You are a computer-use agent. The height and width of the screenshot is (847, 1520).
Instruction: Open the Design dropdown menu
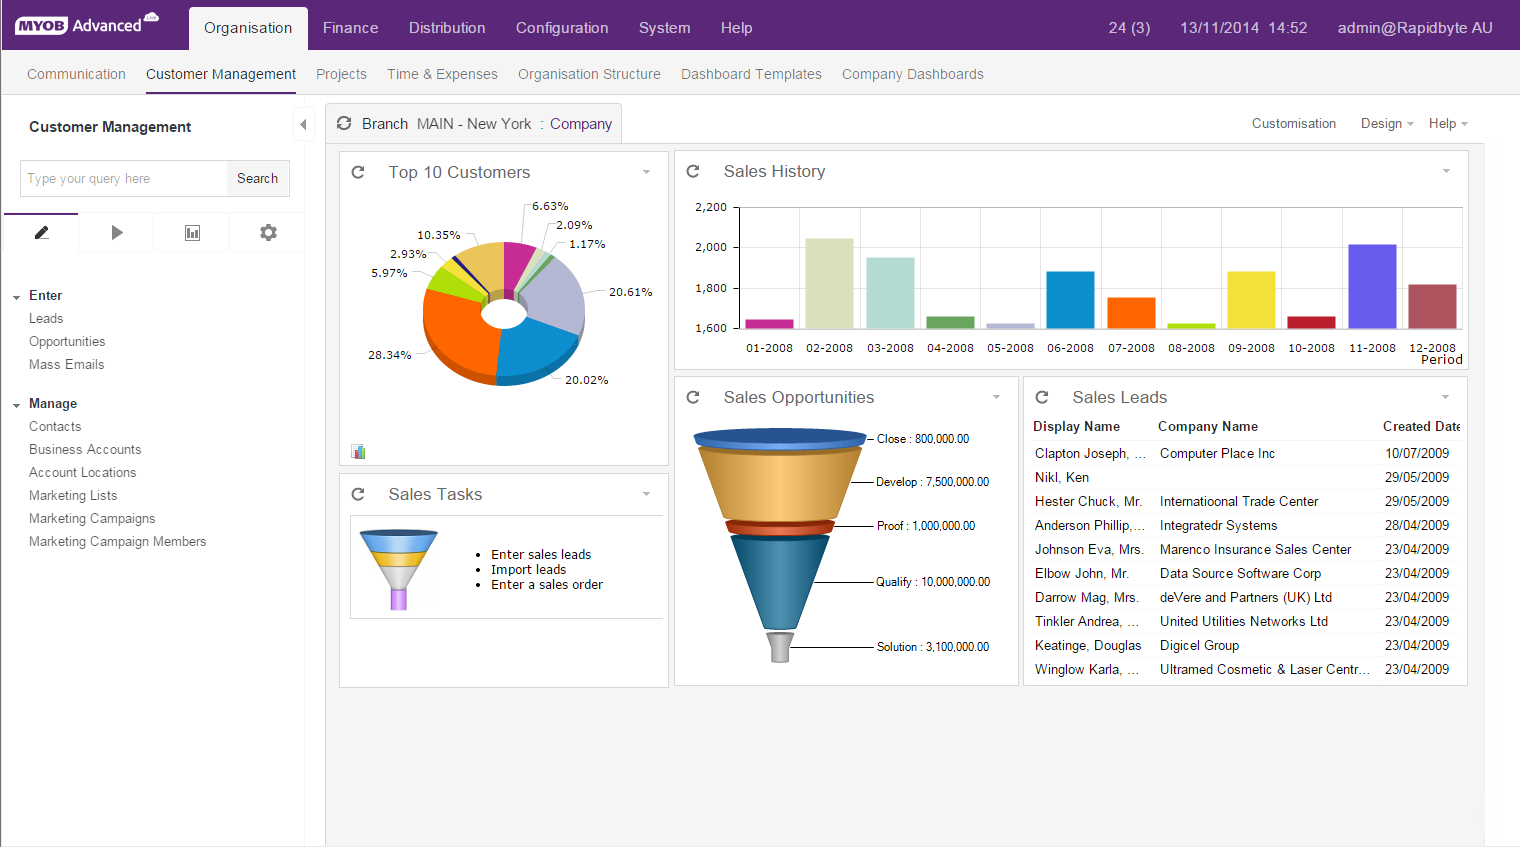(x=1387, y=124)
